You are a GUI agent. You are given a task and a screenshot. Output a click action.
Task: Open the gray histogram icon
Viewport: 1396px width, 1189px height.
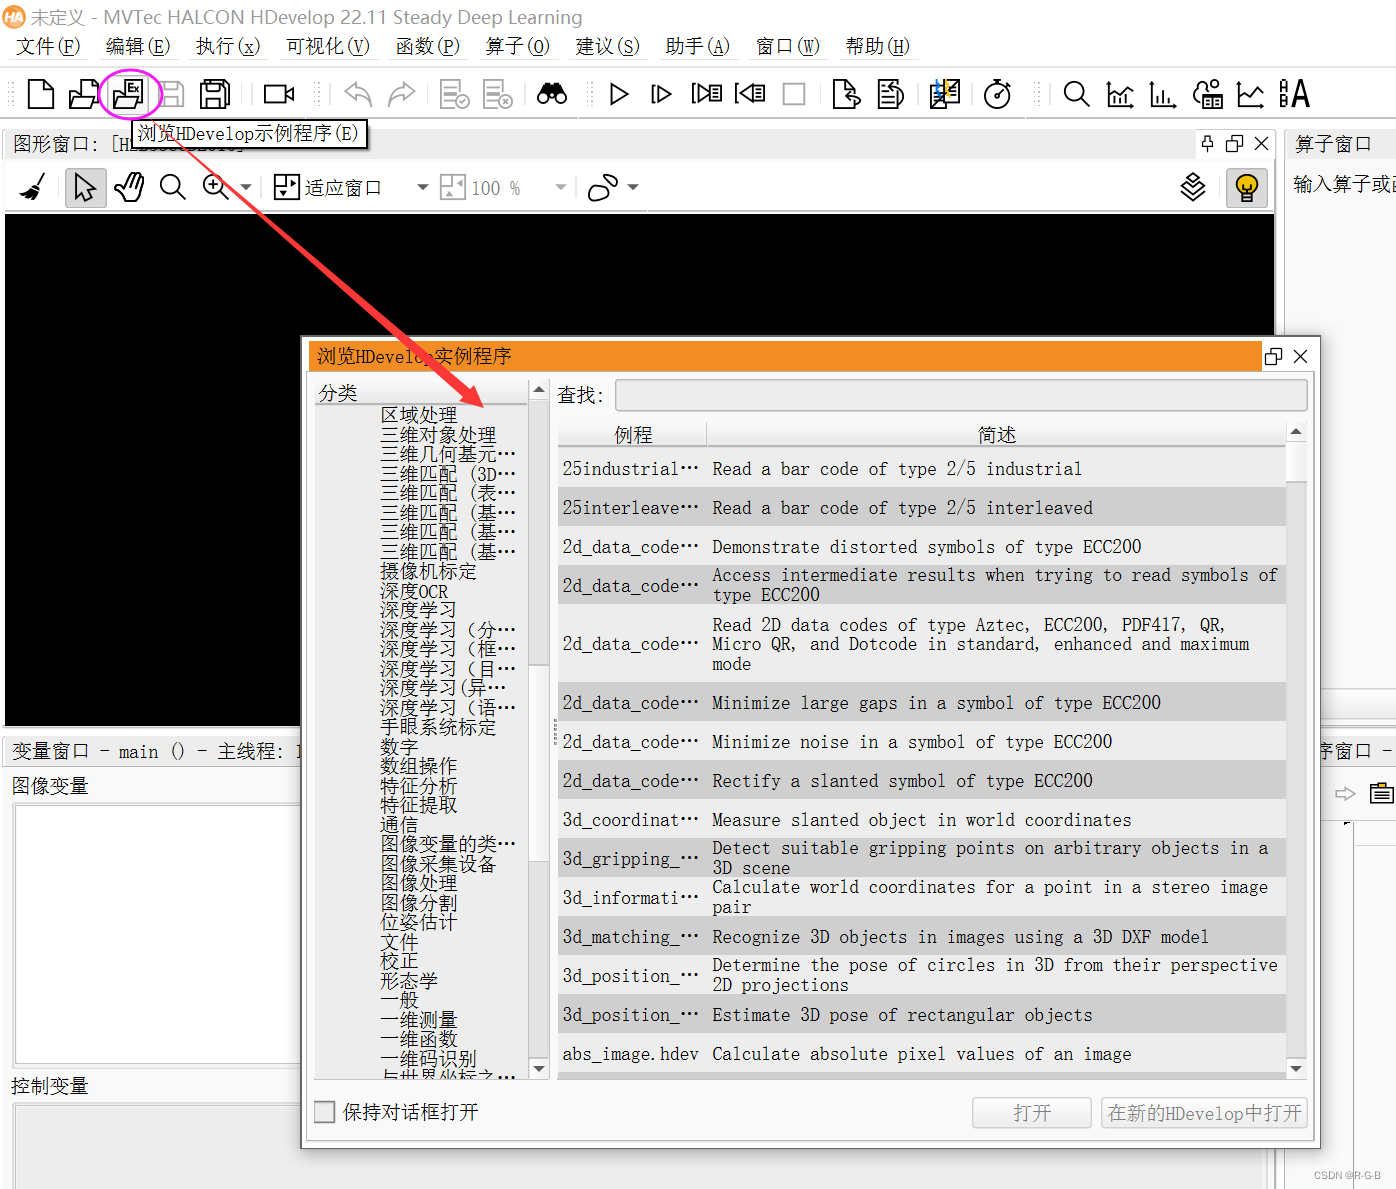[x=1120, y=94]
